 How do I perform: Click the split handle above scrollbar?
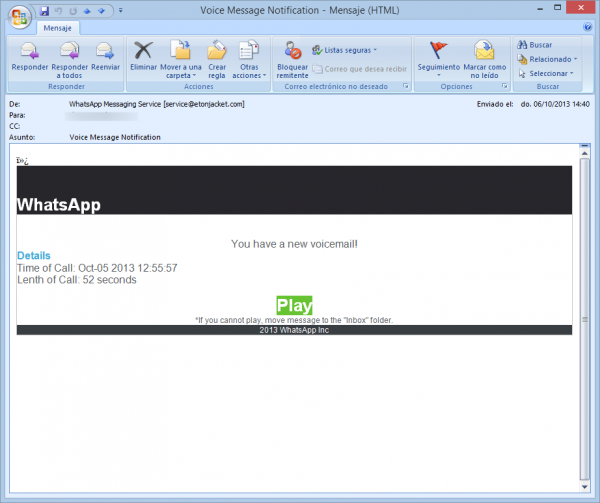[x=584, y=146]
